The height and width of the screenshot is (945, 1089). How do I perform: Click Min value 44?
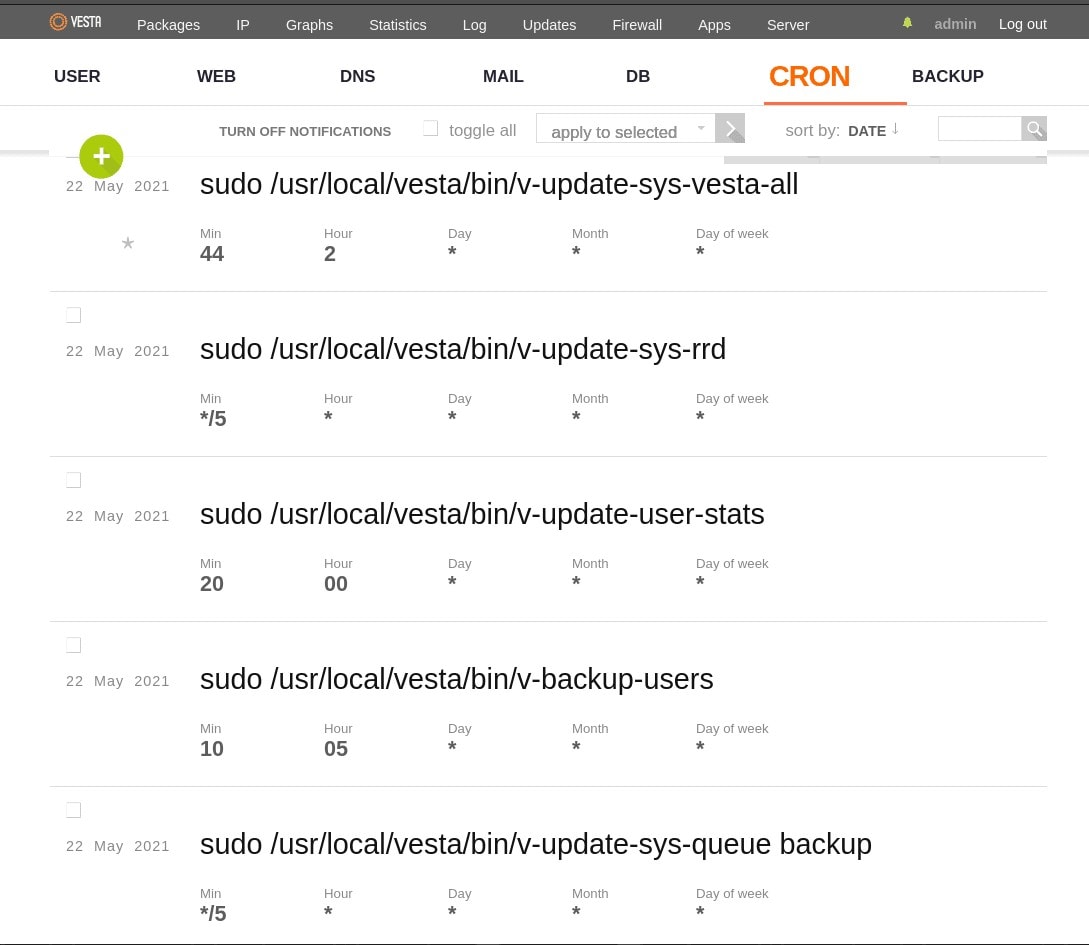coord(212,254)
